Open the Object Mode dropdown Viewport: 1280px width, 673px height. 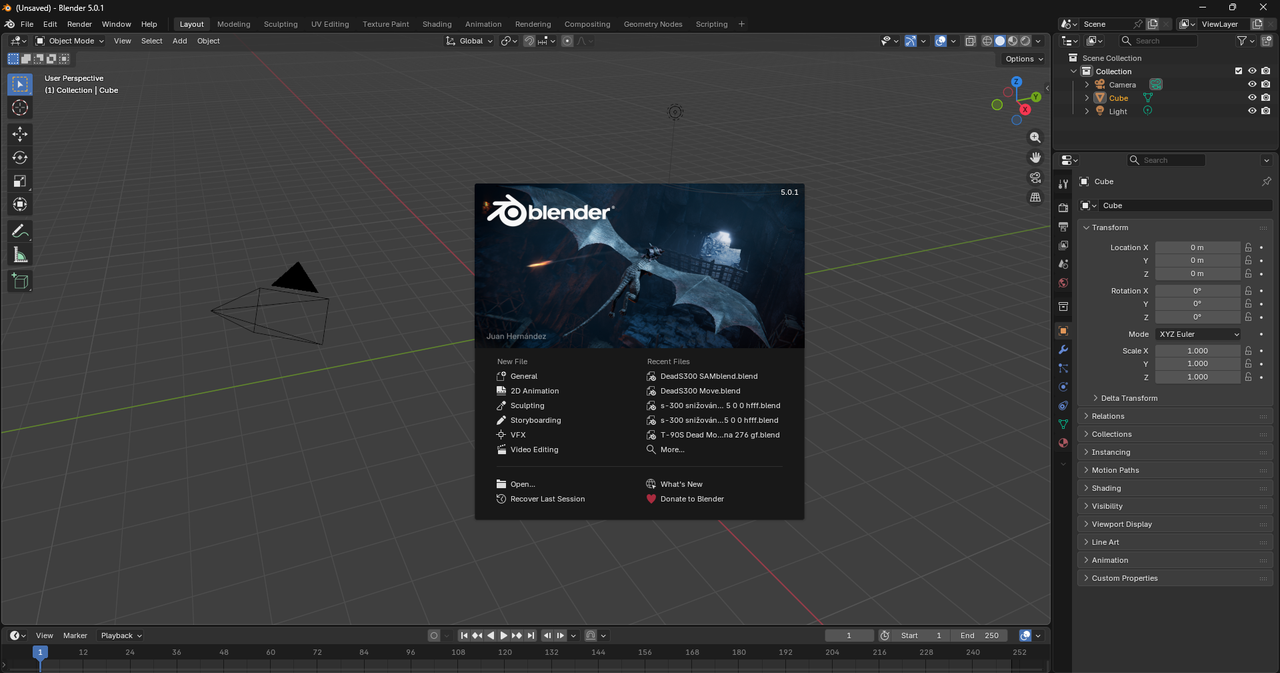pyautogui.click(x=70, y=41)
